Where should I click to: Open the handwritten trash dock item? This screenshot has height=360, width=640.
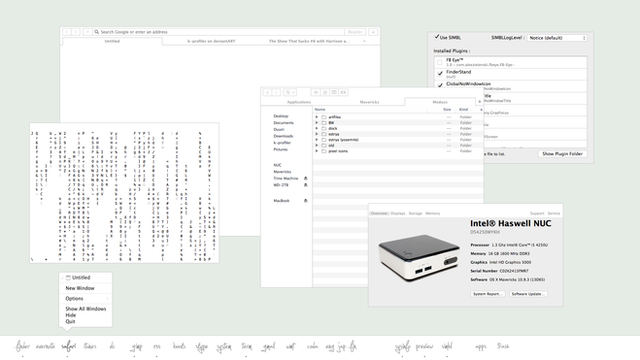(503, 346)
